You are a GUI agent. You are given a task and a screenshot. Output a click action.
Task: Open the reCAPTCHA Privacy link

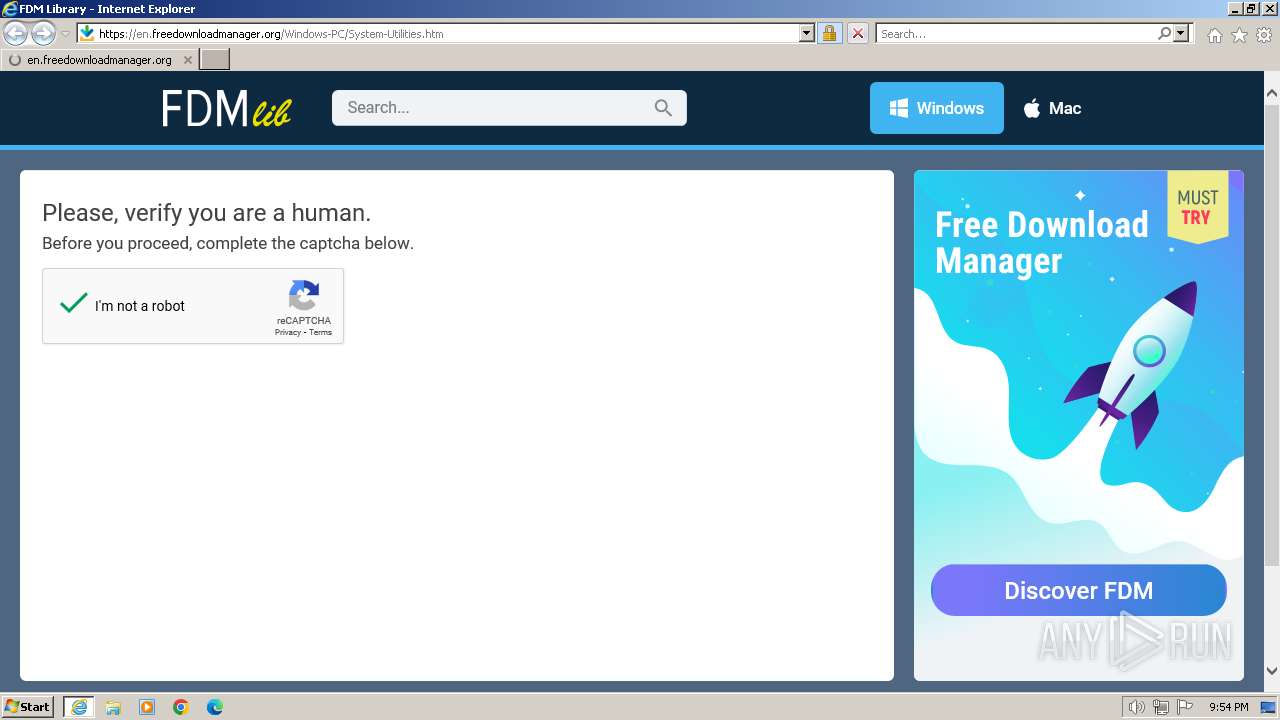[x=287, y=332]
